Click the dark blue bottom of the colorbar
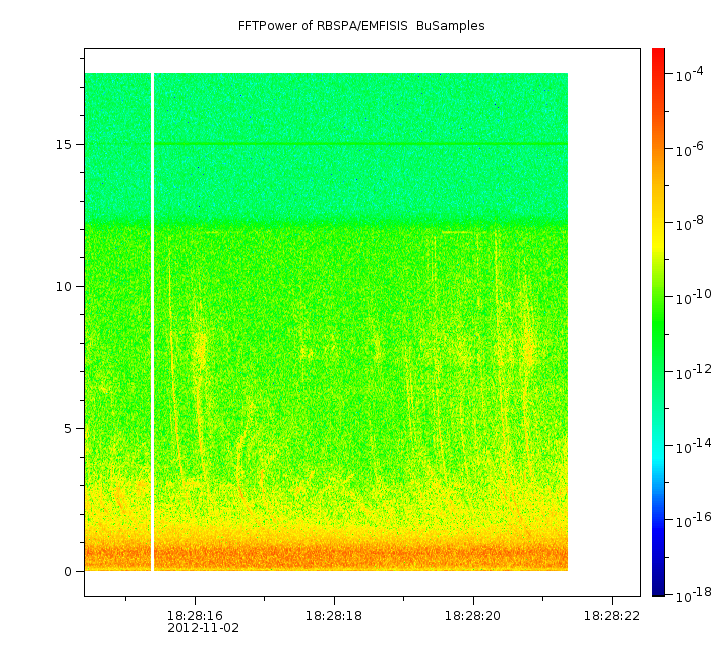 pyautogui.click(x=658, y=586)
